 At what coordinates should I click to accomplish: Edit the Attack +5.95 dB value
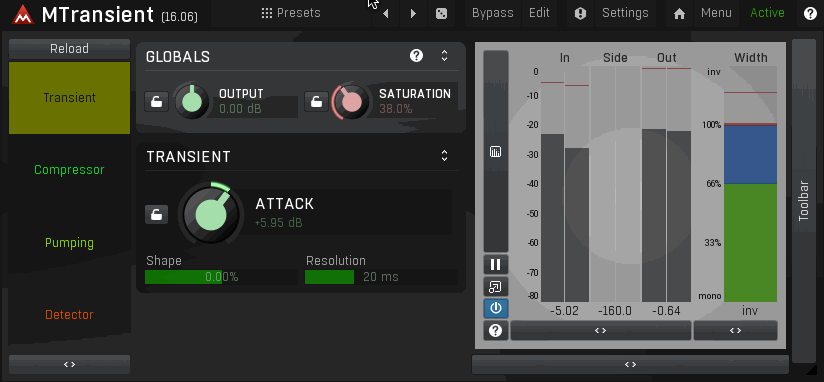click(x=279, y=223)
